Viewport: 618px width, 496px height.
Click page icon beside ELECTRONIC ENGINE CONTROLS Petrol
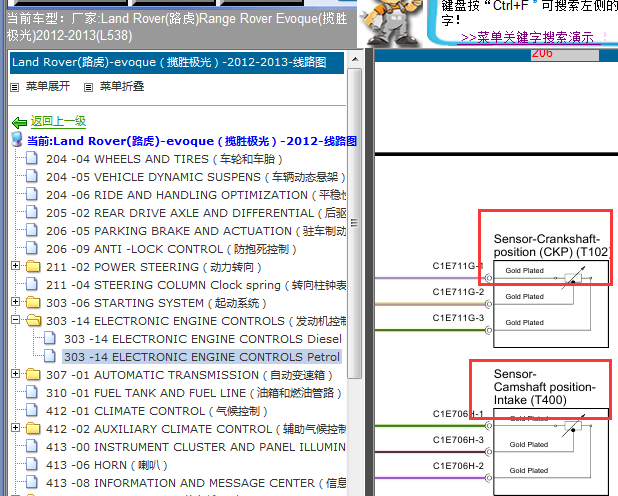pos(50,356)
